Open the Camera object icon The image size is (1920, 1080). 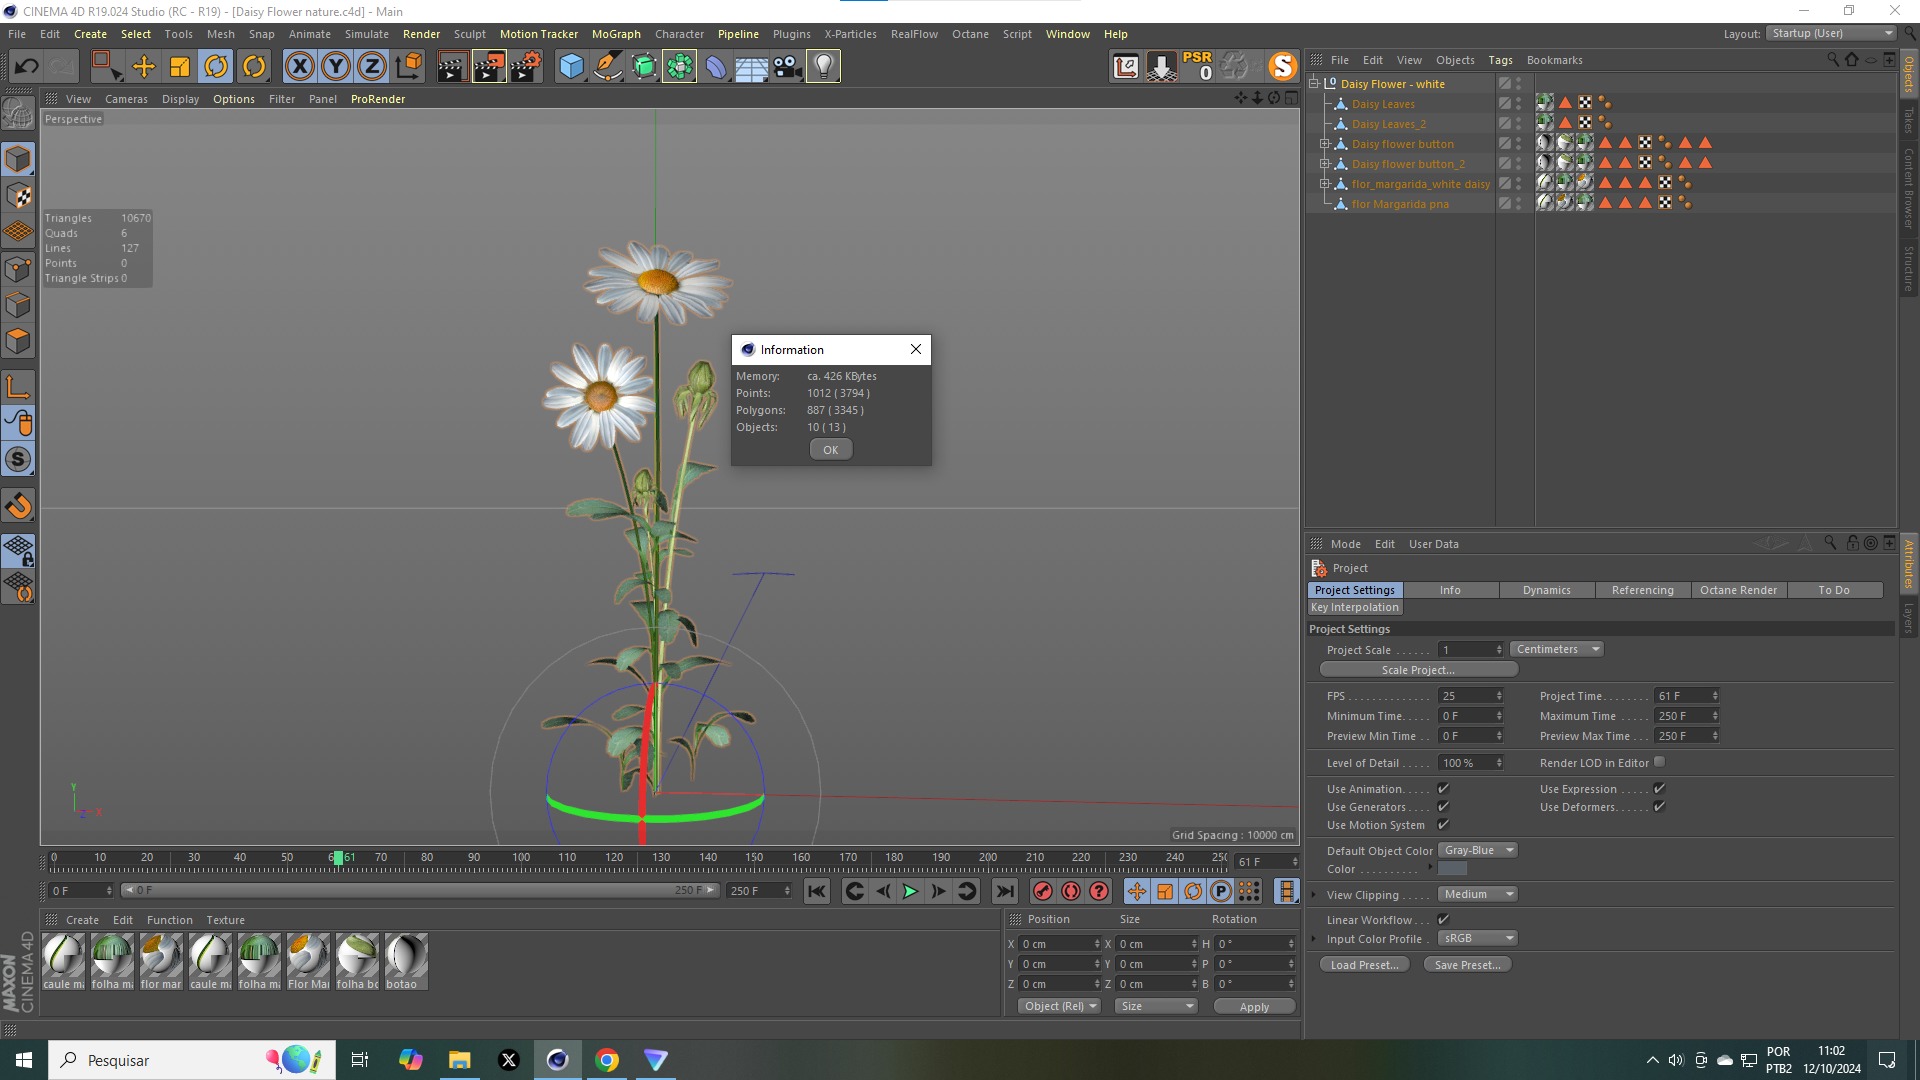787,67
